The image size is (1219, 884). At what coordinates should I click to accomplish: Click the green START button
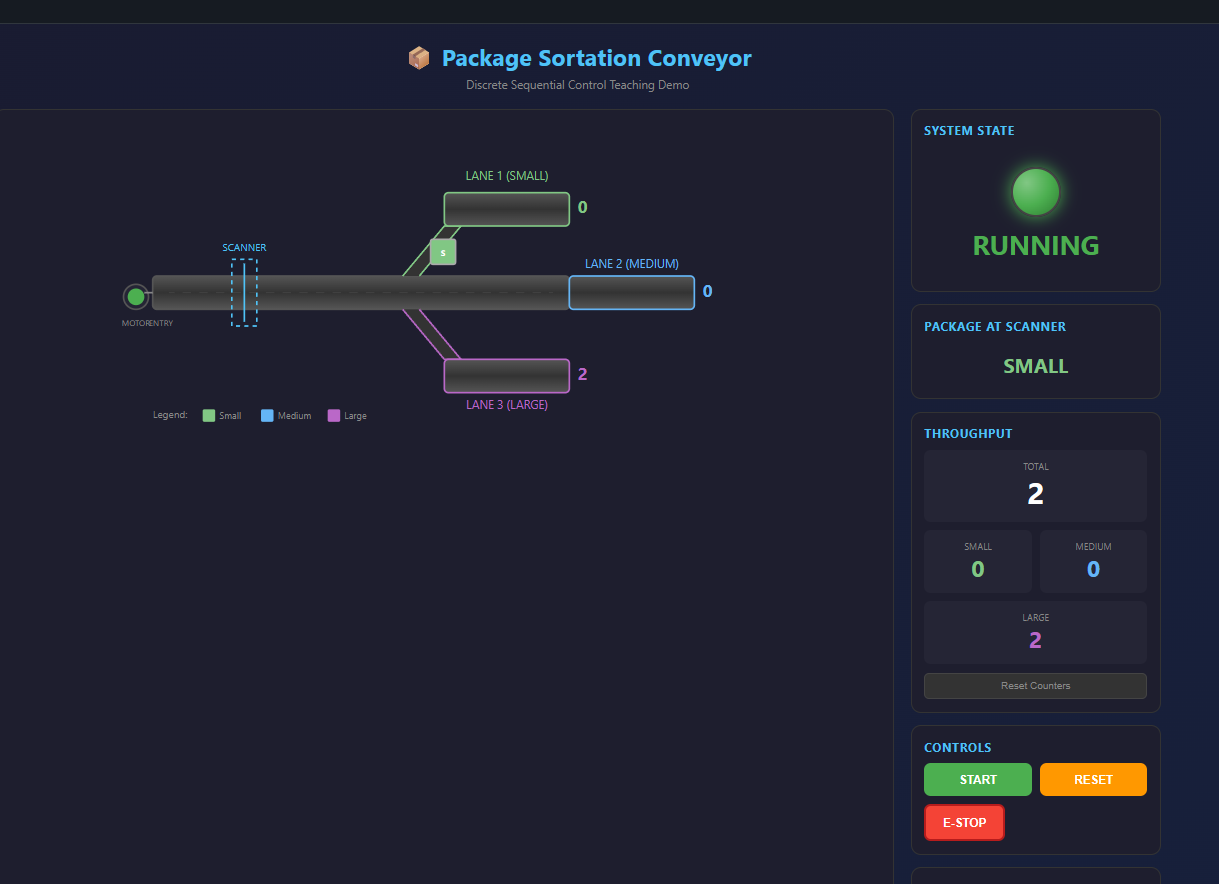(977, 779)
